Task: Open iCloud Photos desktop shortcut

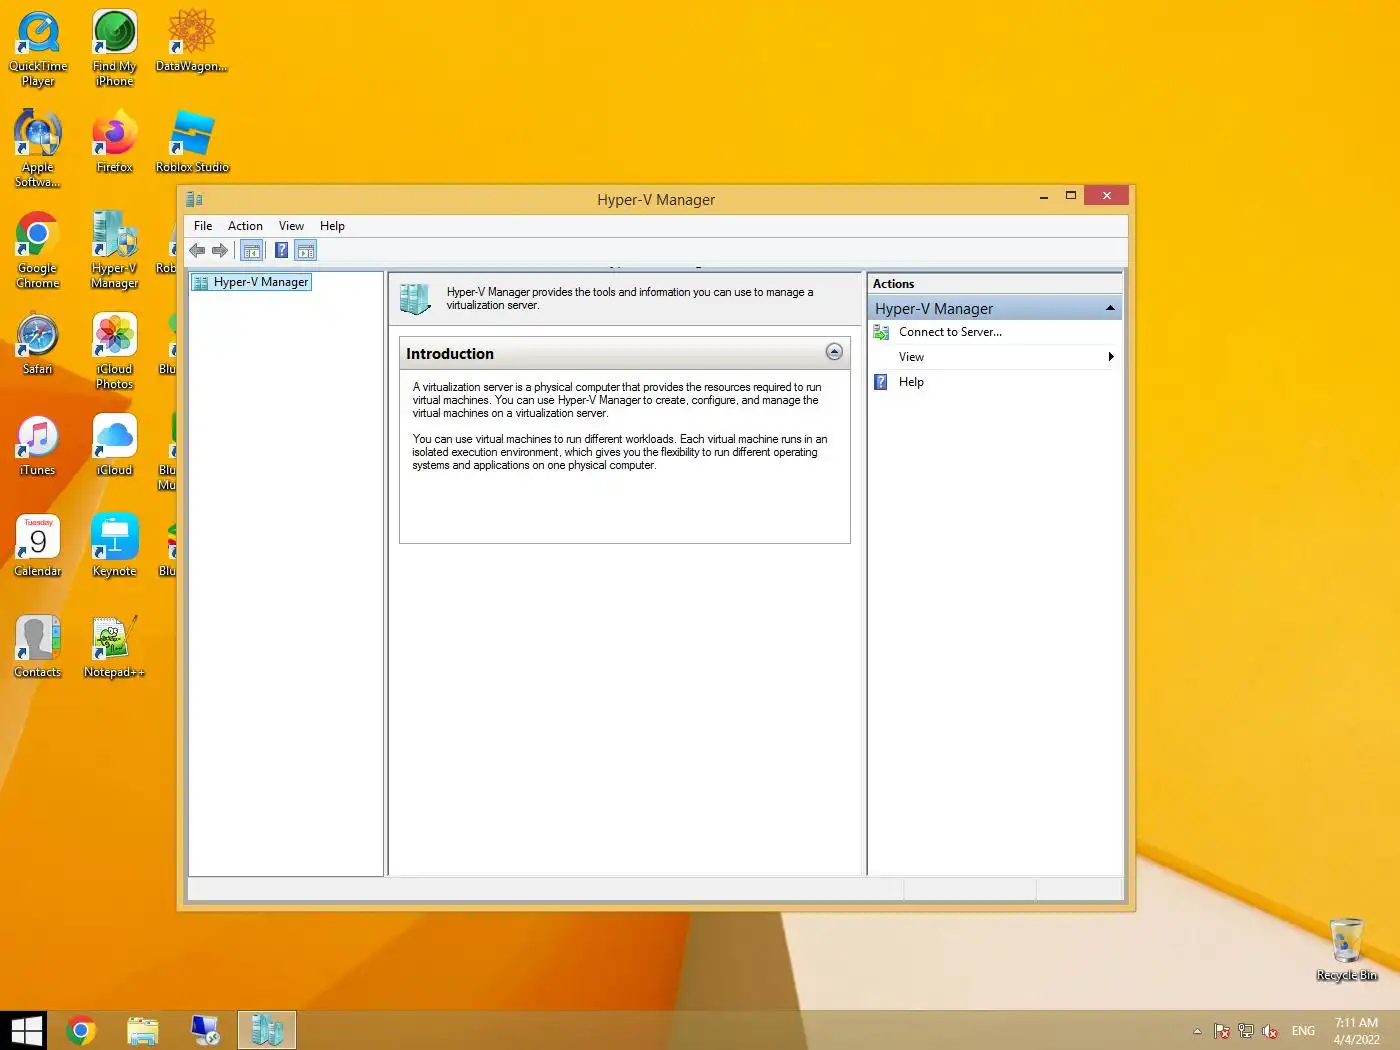Action: pos(115,352)
